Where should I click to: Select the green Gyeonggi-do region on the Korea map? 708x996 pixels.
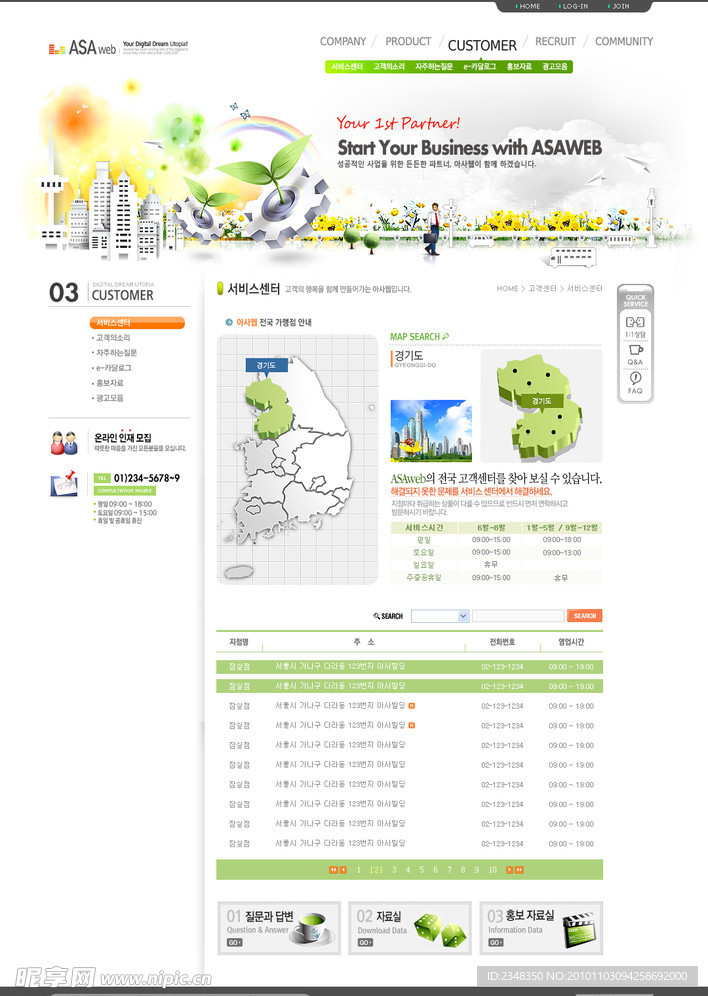tap(271, 408)
